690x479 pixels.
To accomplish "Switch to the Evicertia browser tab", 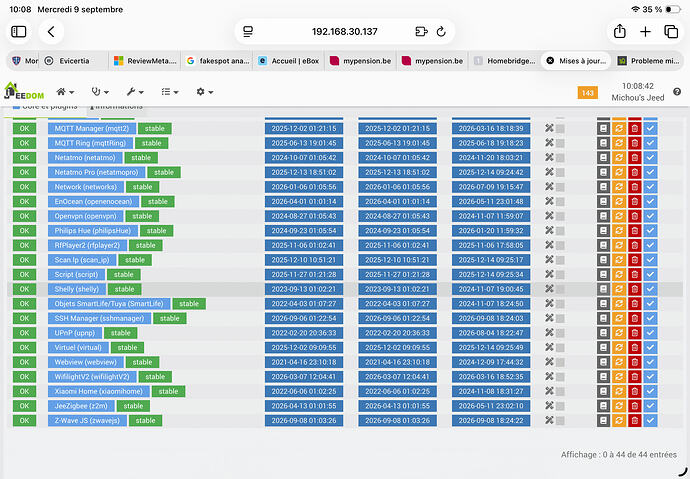I will click(73, 61).
